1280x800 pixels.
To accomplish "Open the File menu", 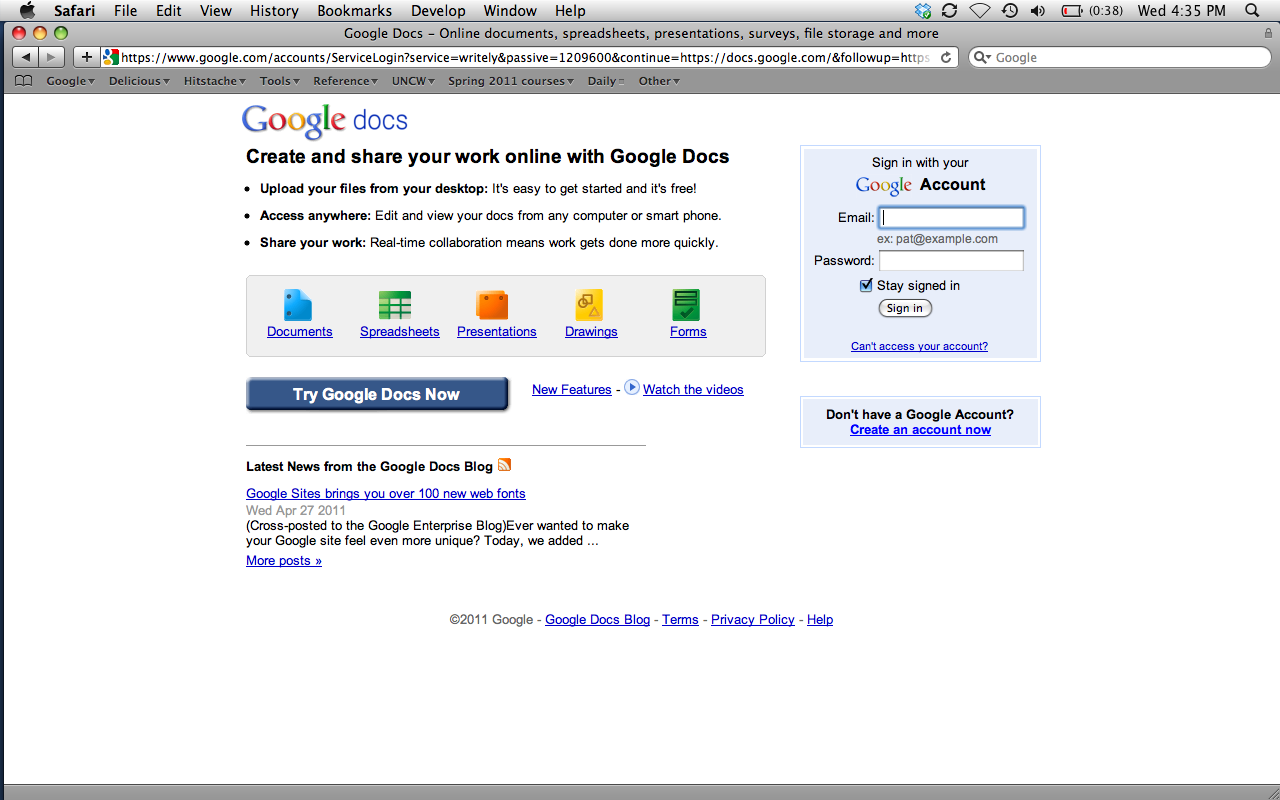I will click(x=126, y=10).
